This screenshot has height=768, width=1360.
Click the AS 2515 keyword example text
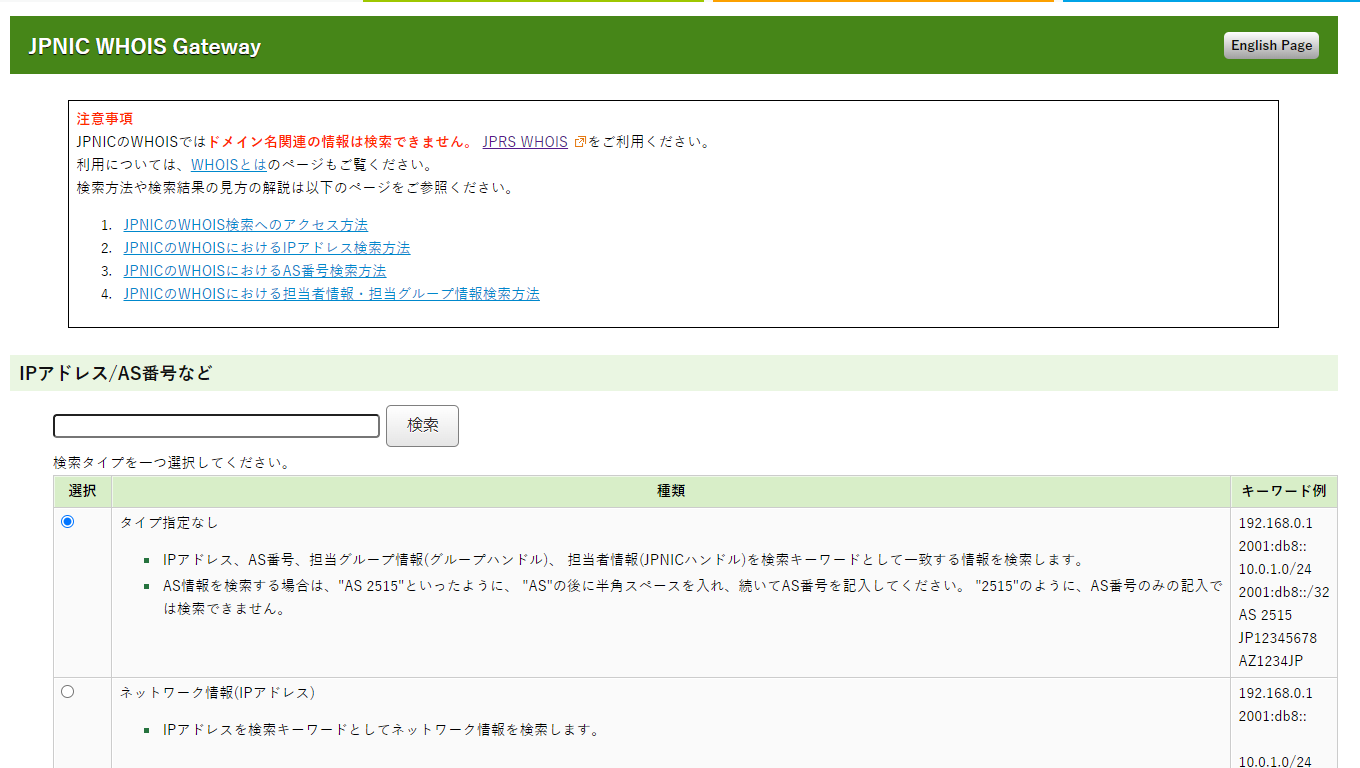[1263, 615]
